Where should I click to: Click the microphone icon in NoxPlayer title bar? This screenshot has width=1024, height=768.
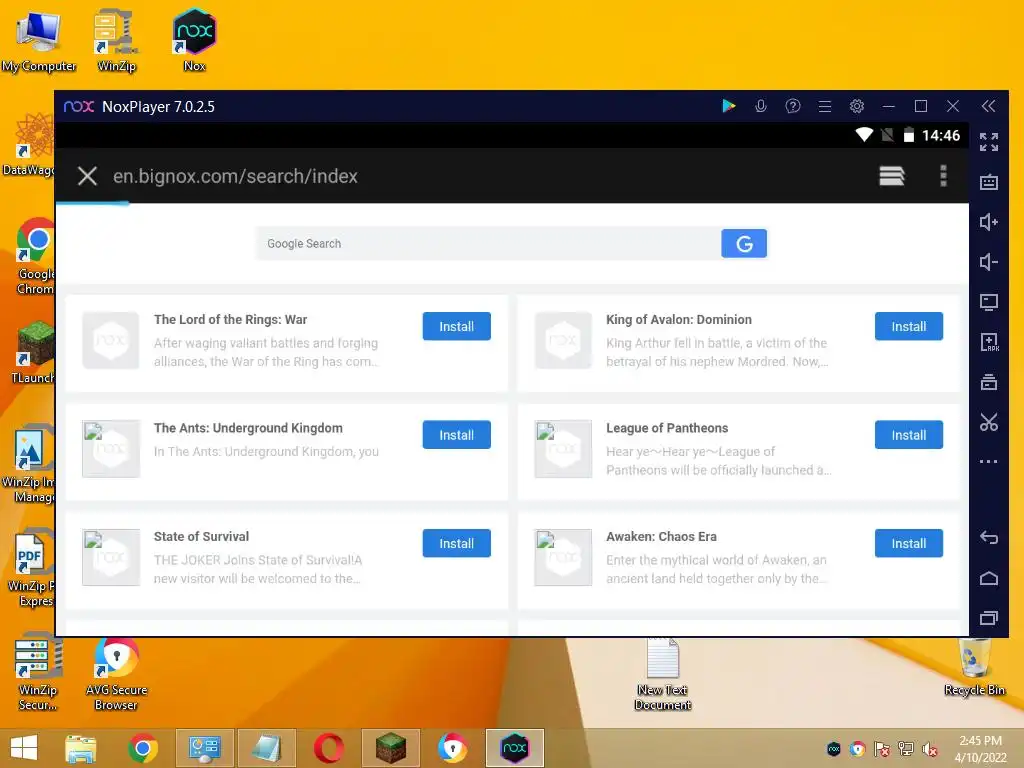761,106
